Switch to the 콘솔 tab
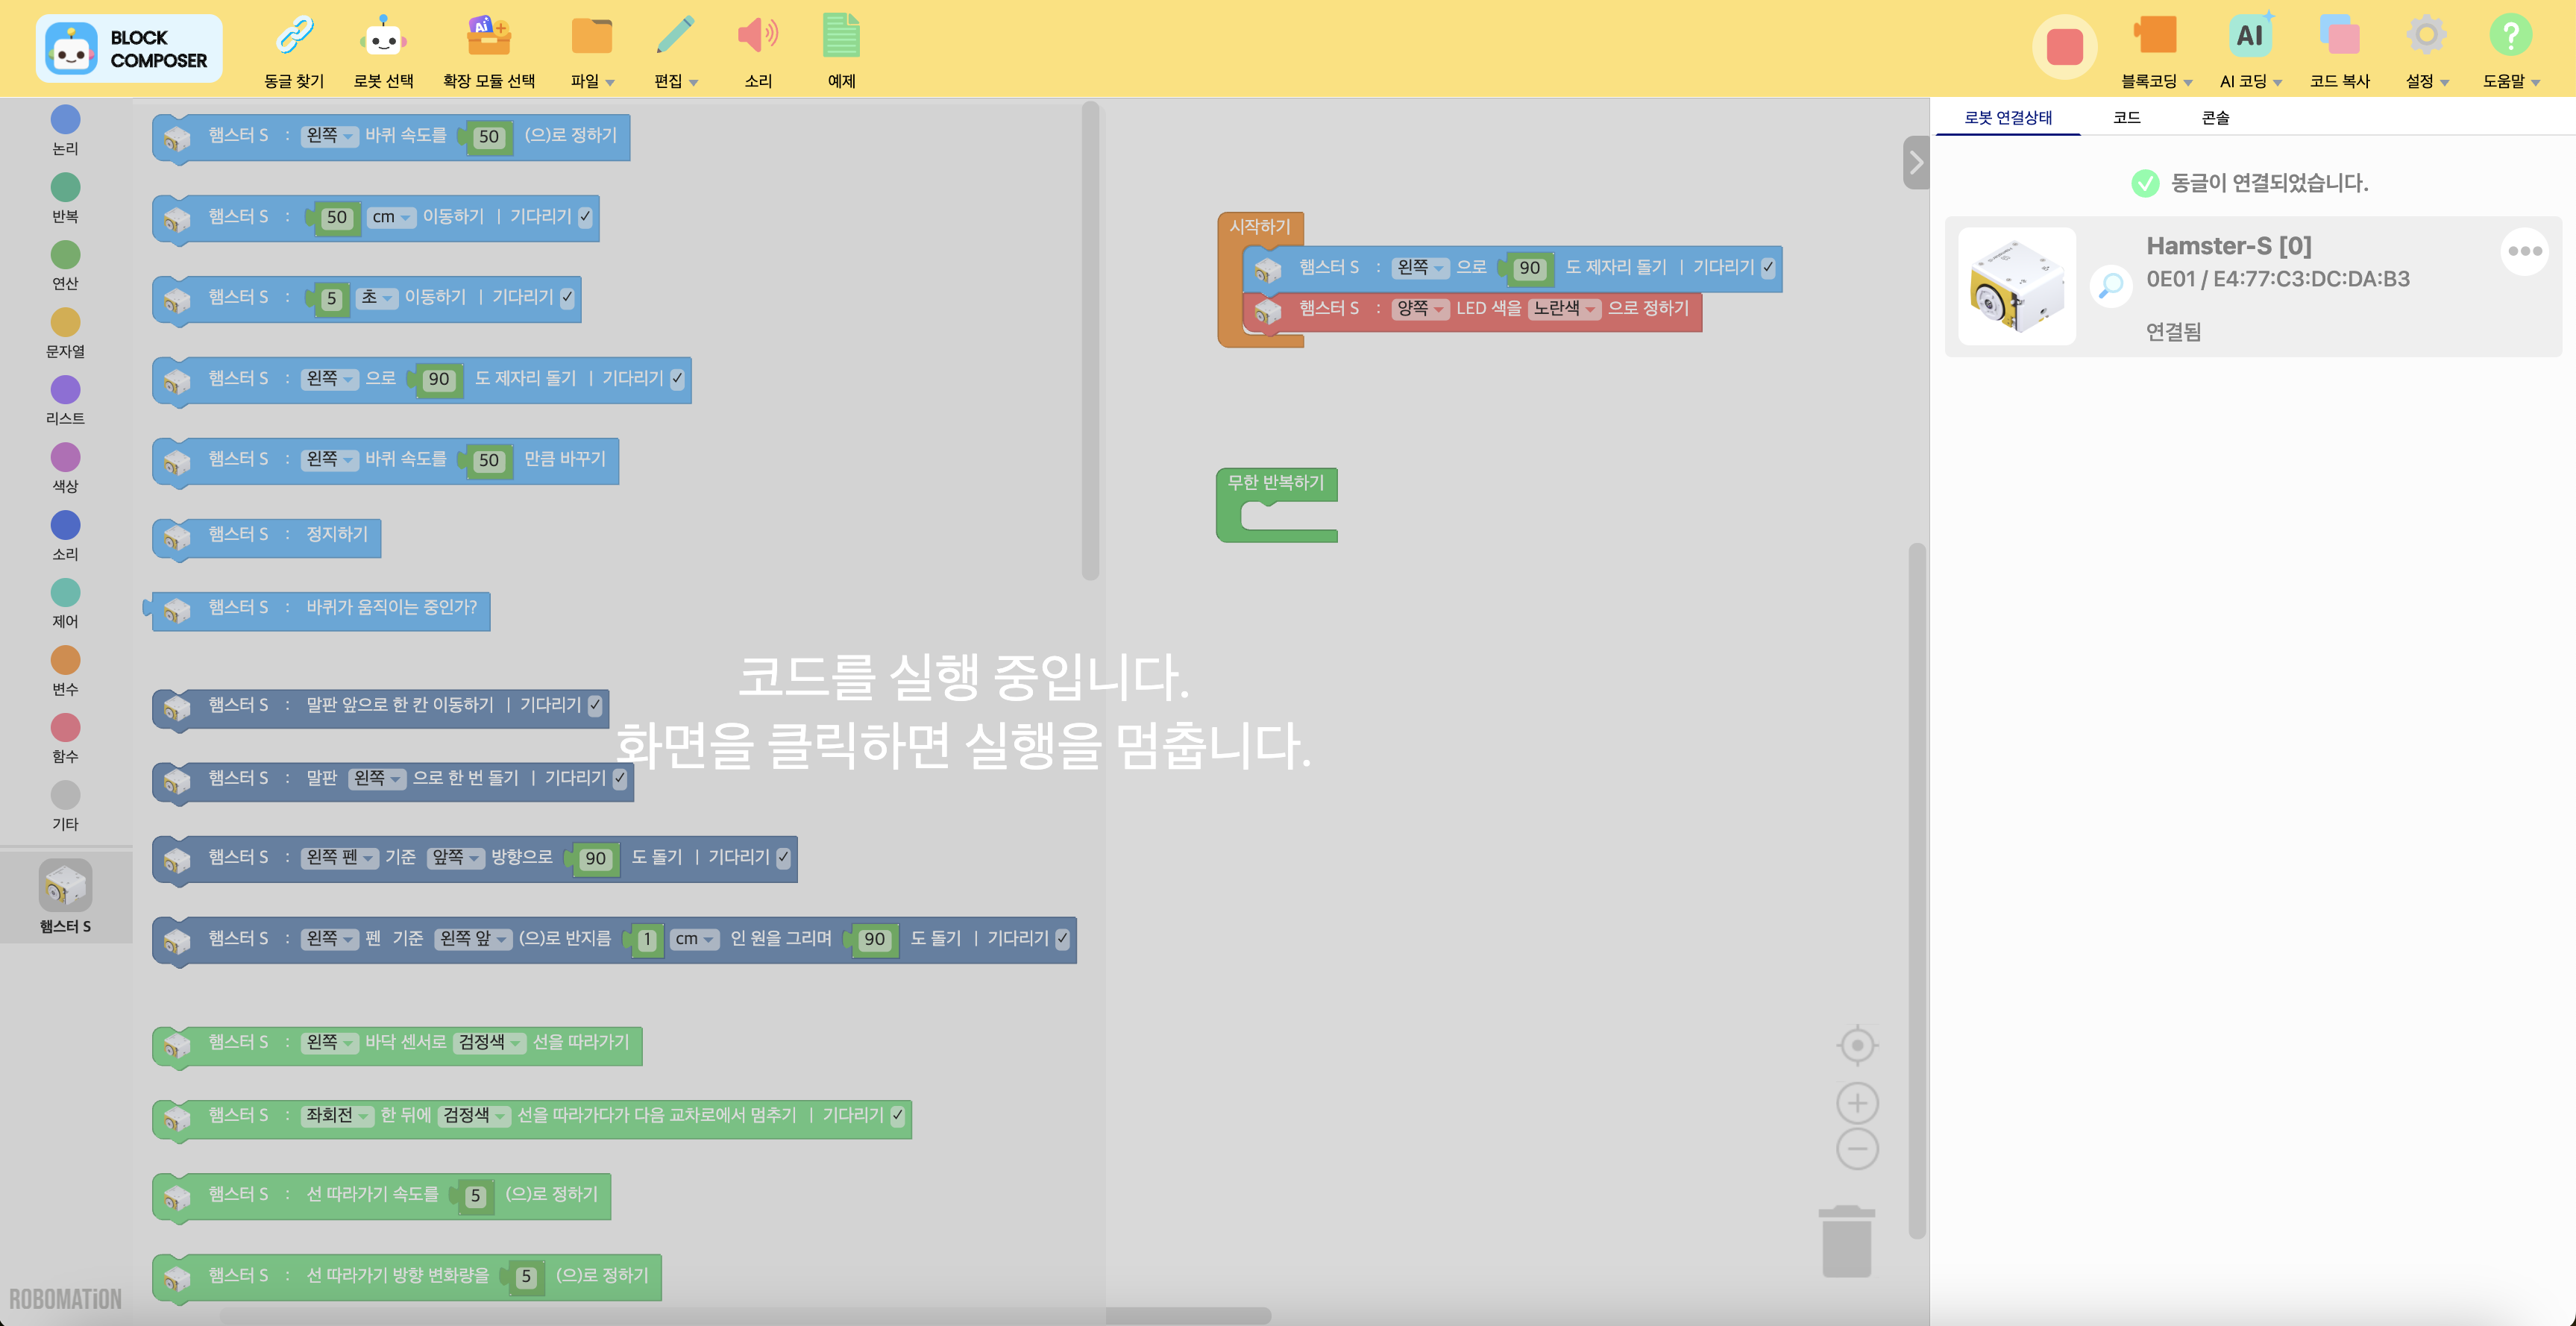2576x1326 pixels. (2215, 118)
